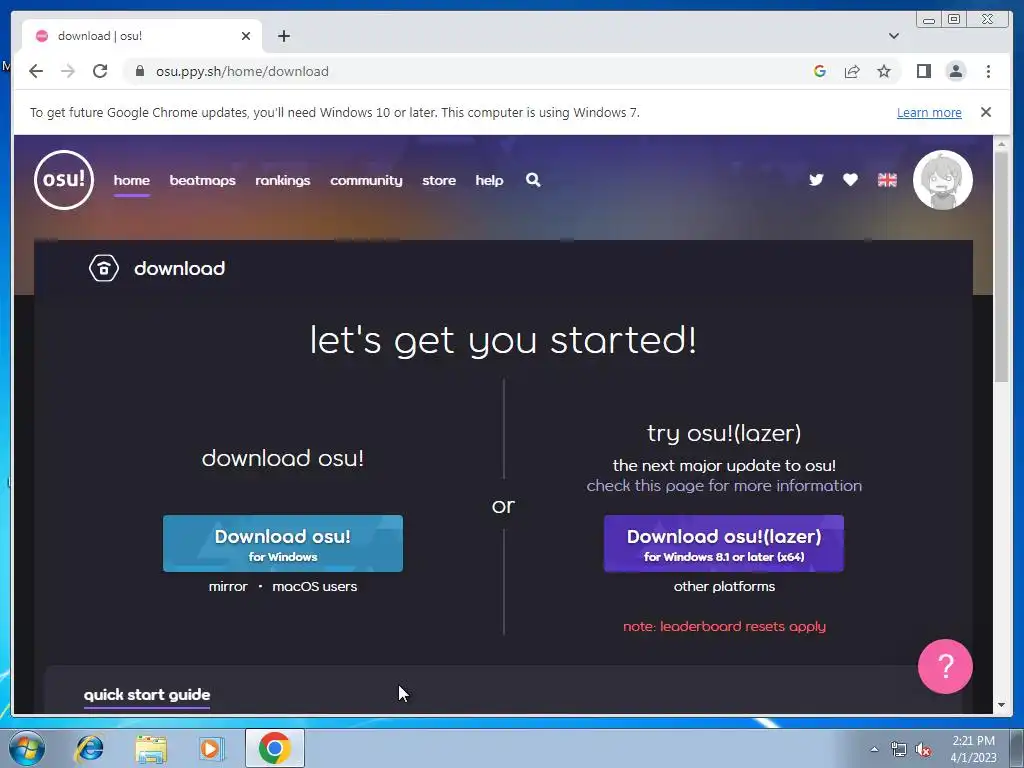Open the Chrome profile icon
Image resolution: width=1024 pixels, height=768 pixels.
[955, 71]
